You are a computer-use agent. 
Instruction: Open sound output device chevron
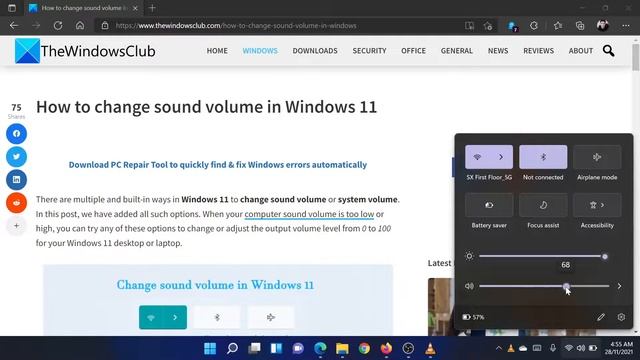tap(619, 286)
